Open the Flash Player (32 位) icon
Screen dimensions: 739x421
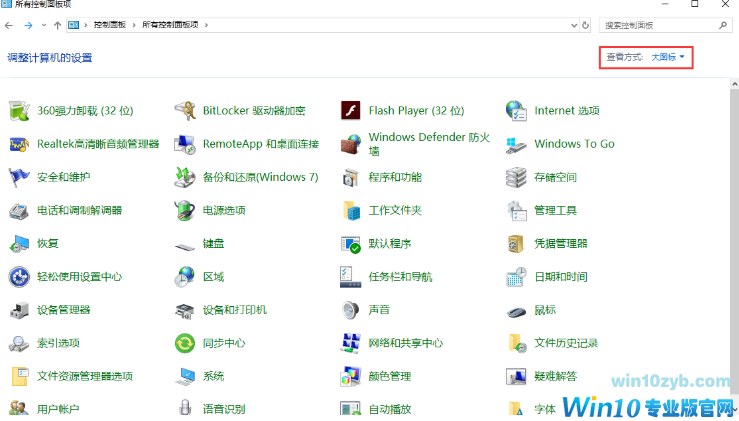(x=351, y=111)
